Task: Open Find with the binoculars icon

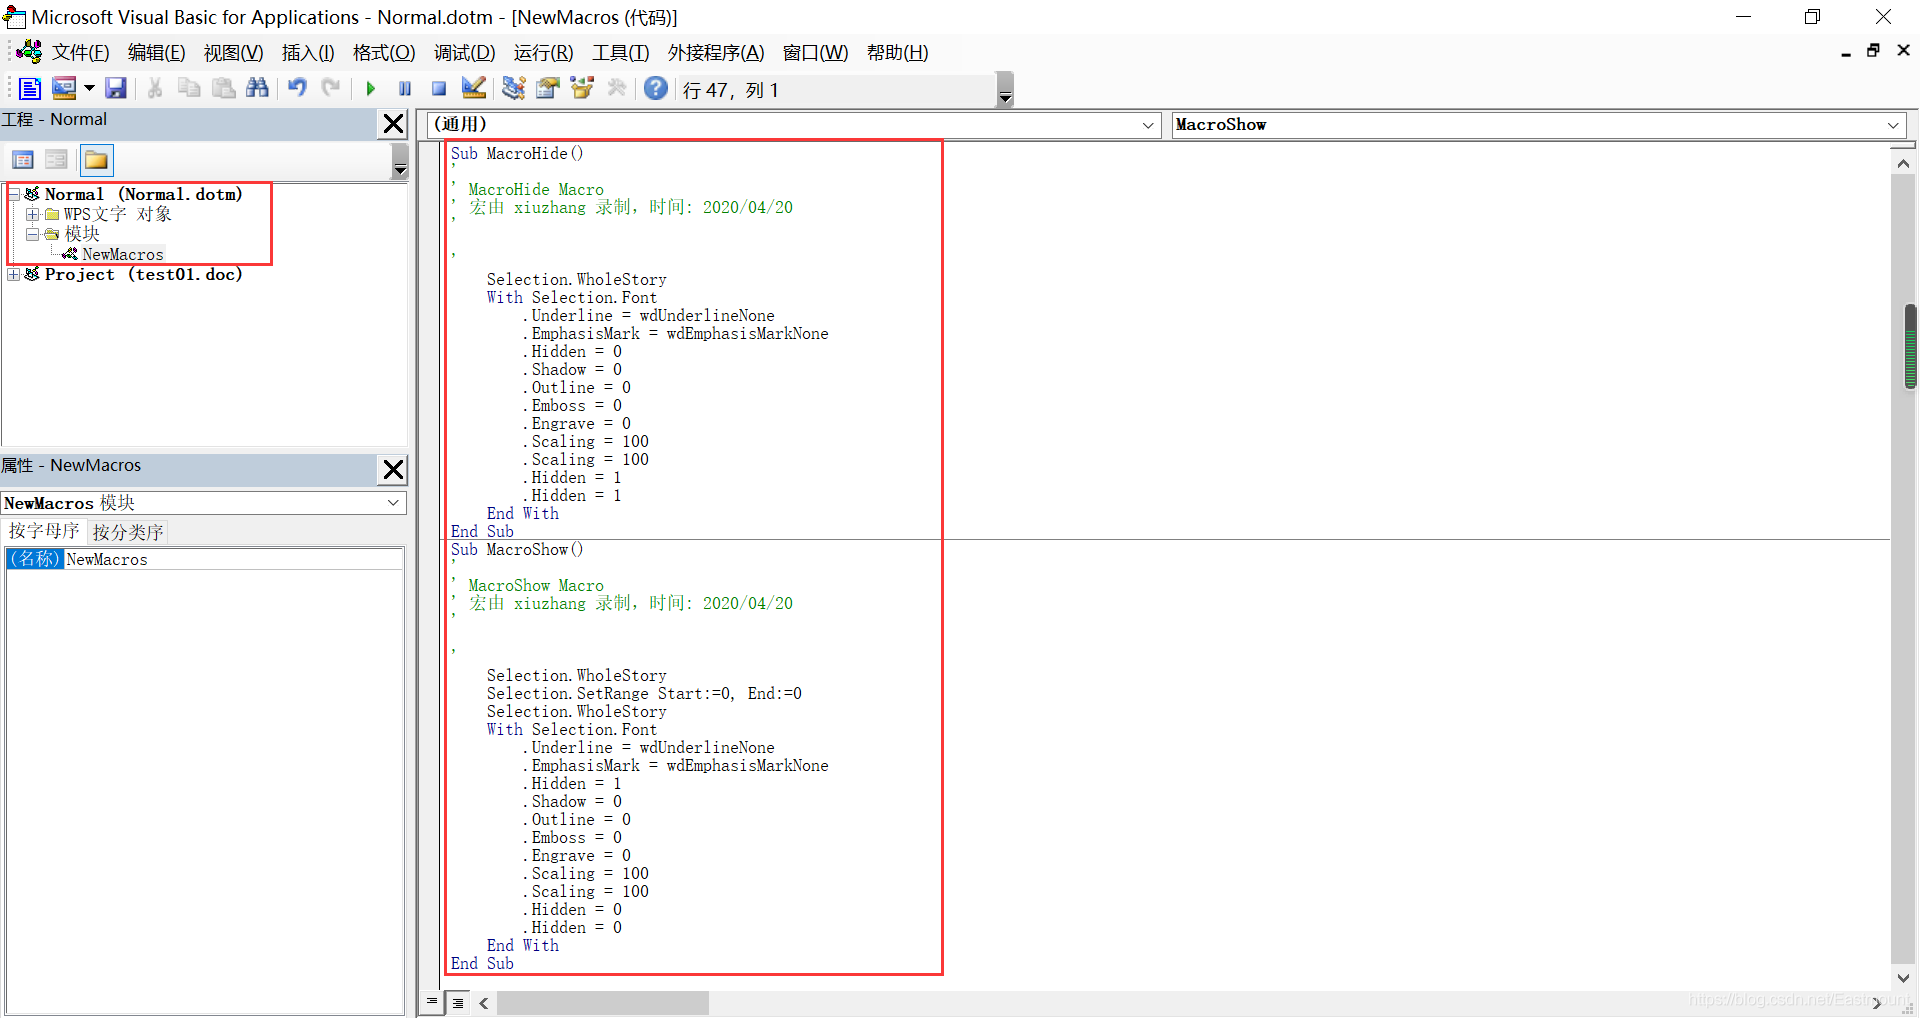Action: [x=258, y=89]
